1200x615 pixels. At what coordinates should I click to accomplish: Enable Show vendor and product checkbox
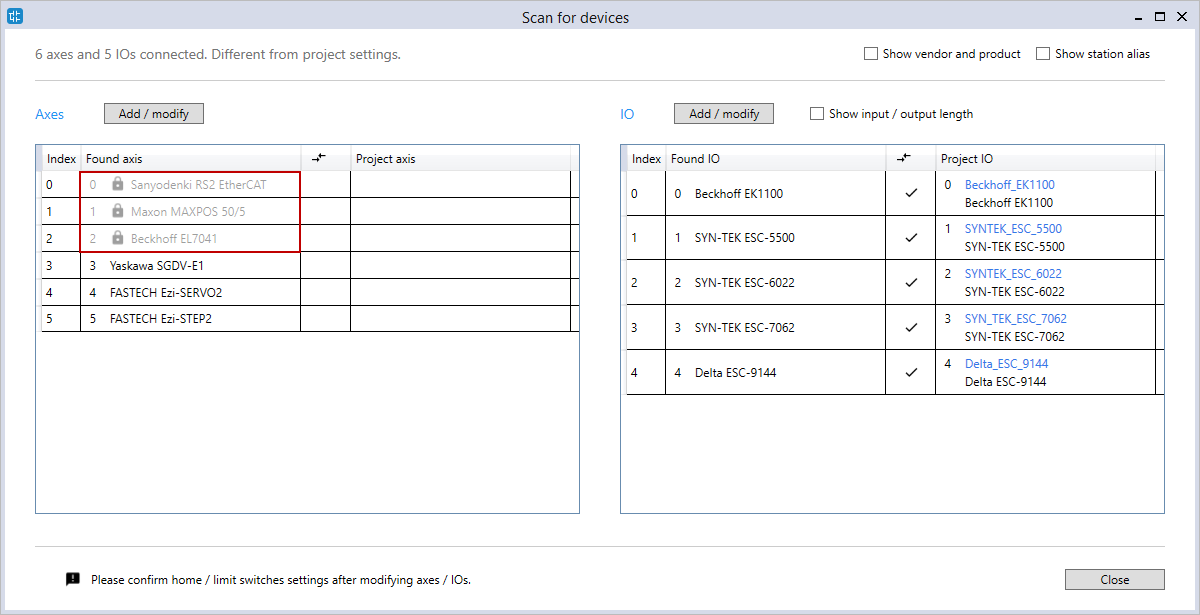coord(871,54)
